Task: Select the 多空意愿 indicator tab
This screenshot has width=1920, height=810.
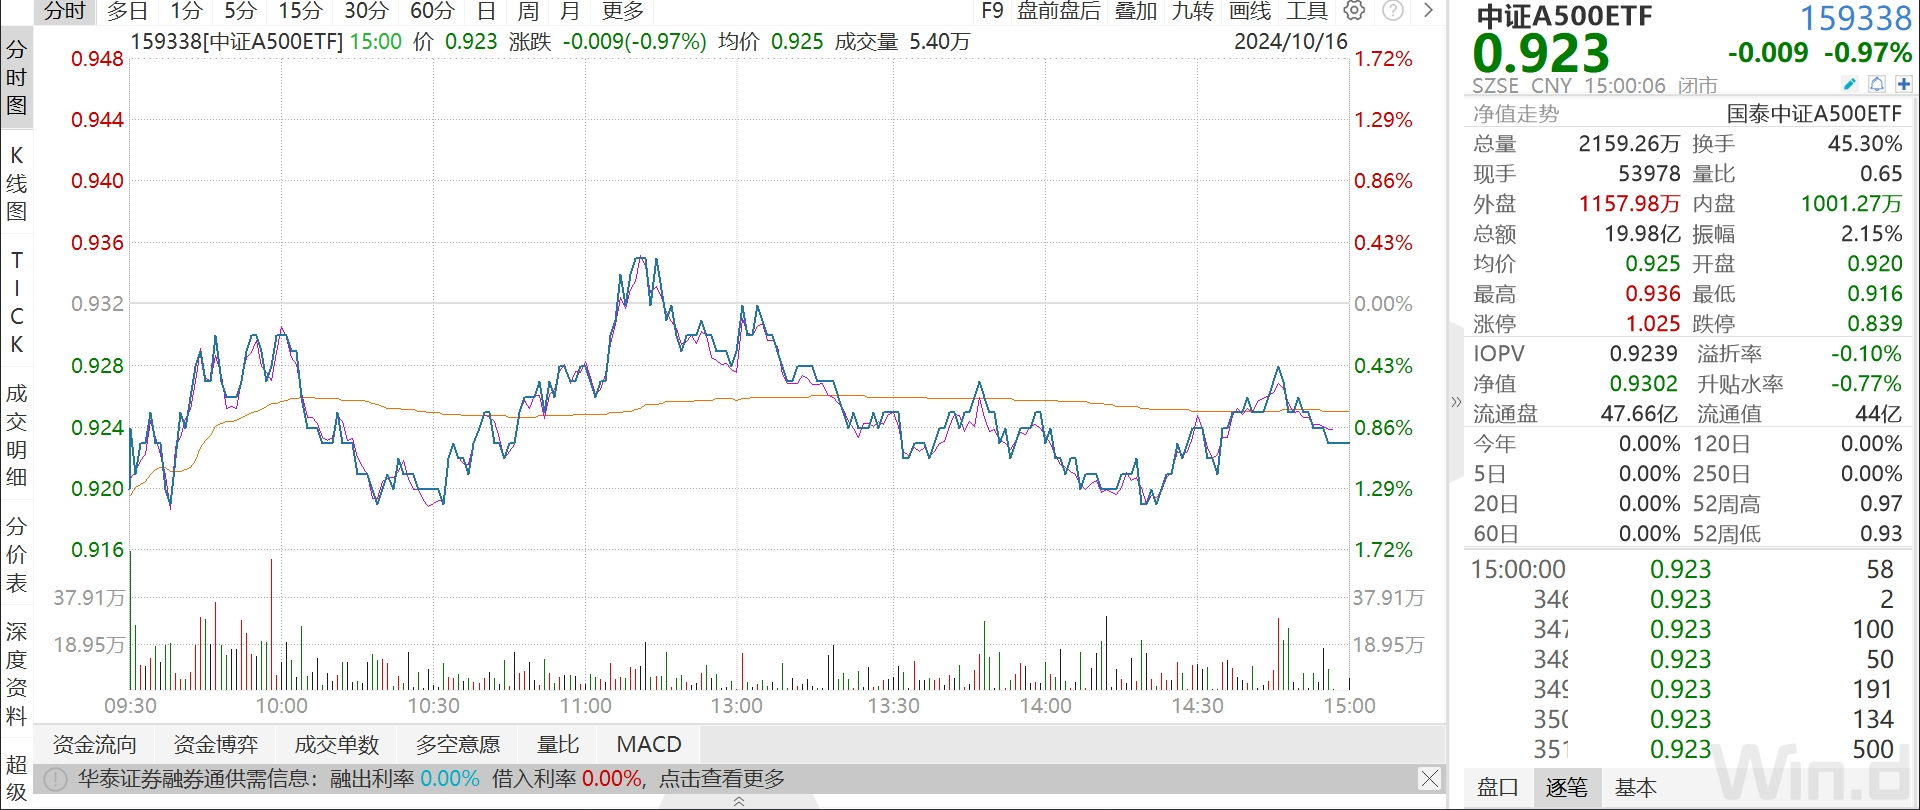Action: click(x=458, y=744)
